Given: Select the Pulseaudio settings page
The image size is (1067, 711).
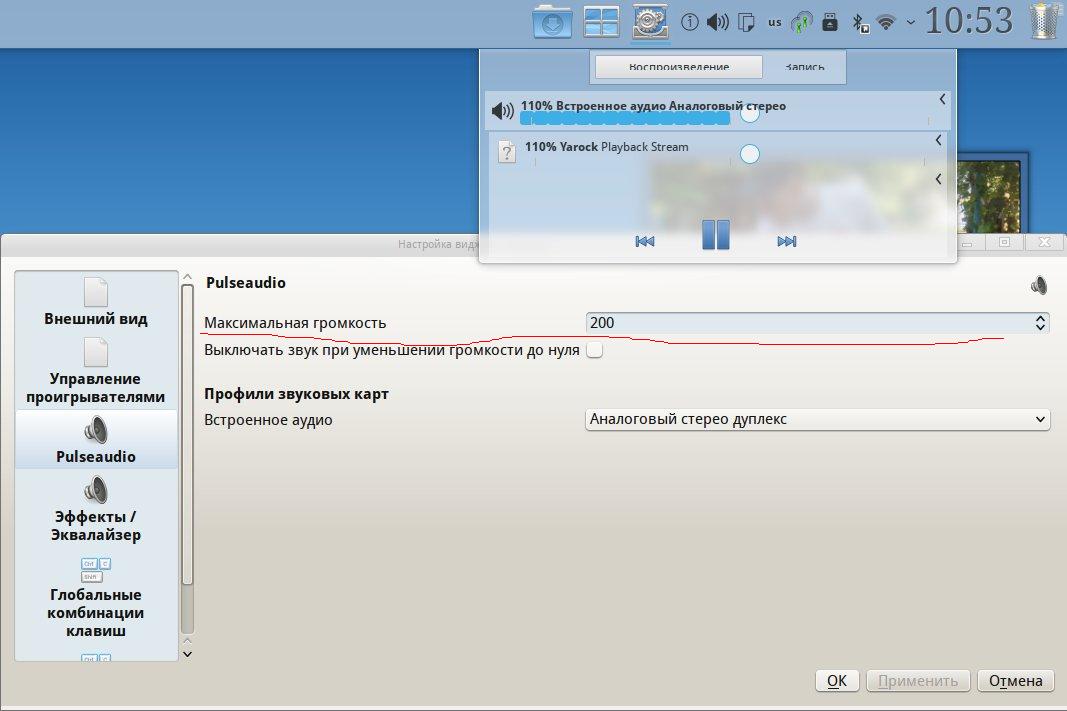Looking at the screenshot, I should pyautogui.click(x=96, y=440).
